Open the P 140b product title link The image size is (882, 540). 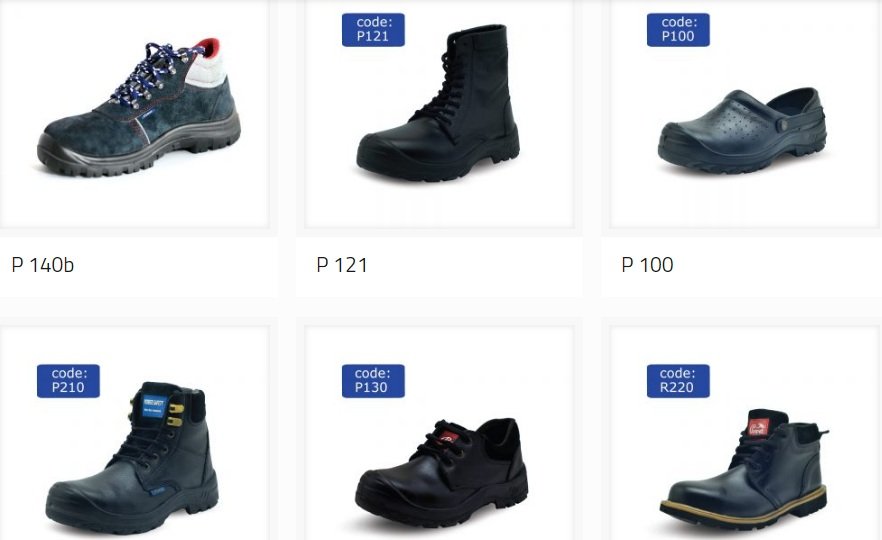coord(43,264)
